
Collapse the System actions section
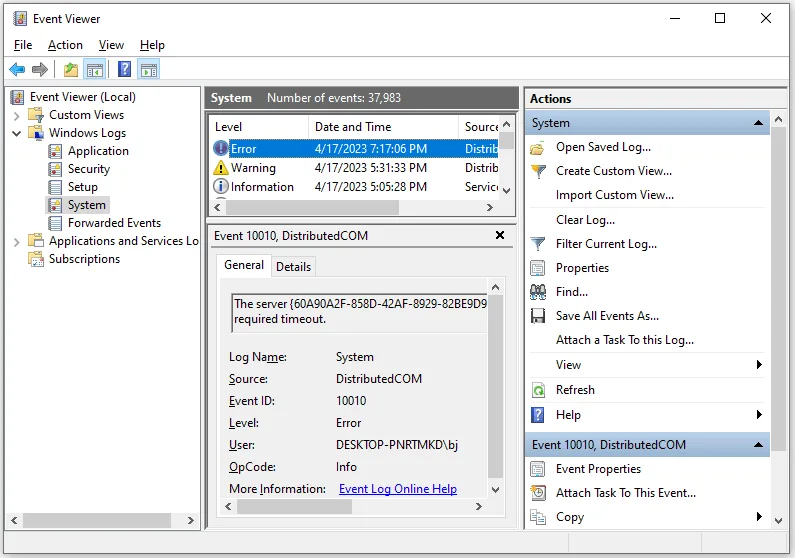[x=758, y=123]
